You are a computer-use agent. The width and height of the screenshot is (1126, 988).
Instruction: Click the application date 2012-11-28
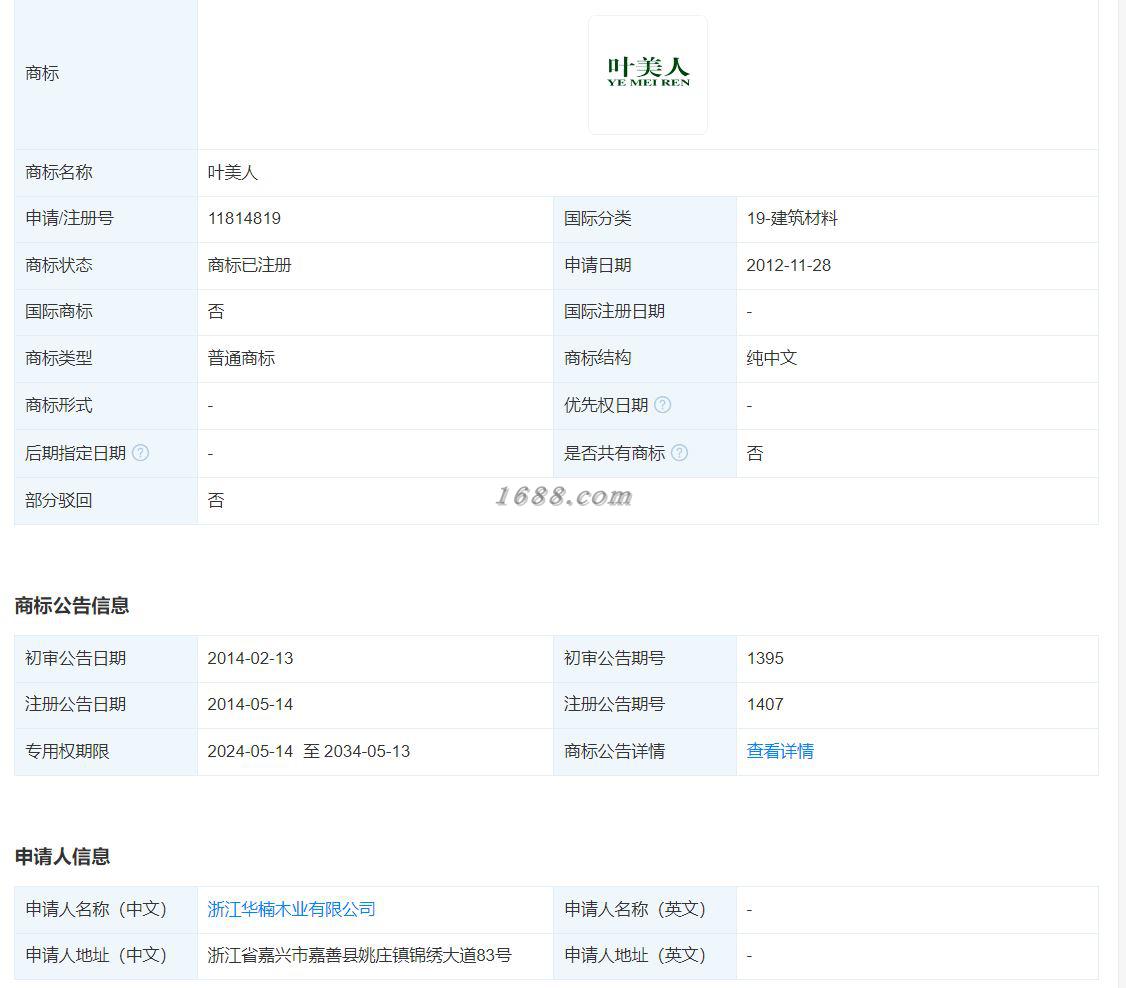click(x=788, y=265)
